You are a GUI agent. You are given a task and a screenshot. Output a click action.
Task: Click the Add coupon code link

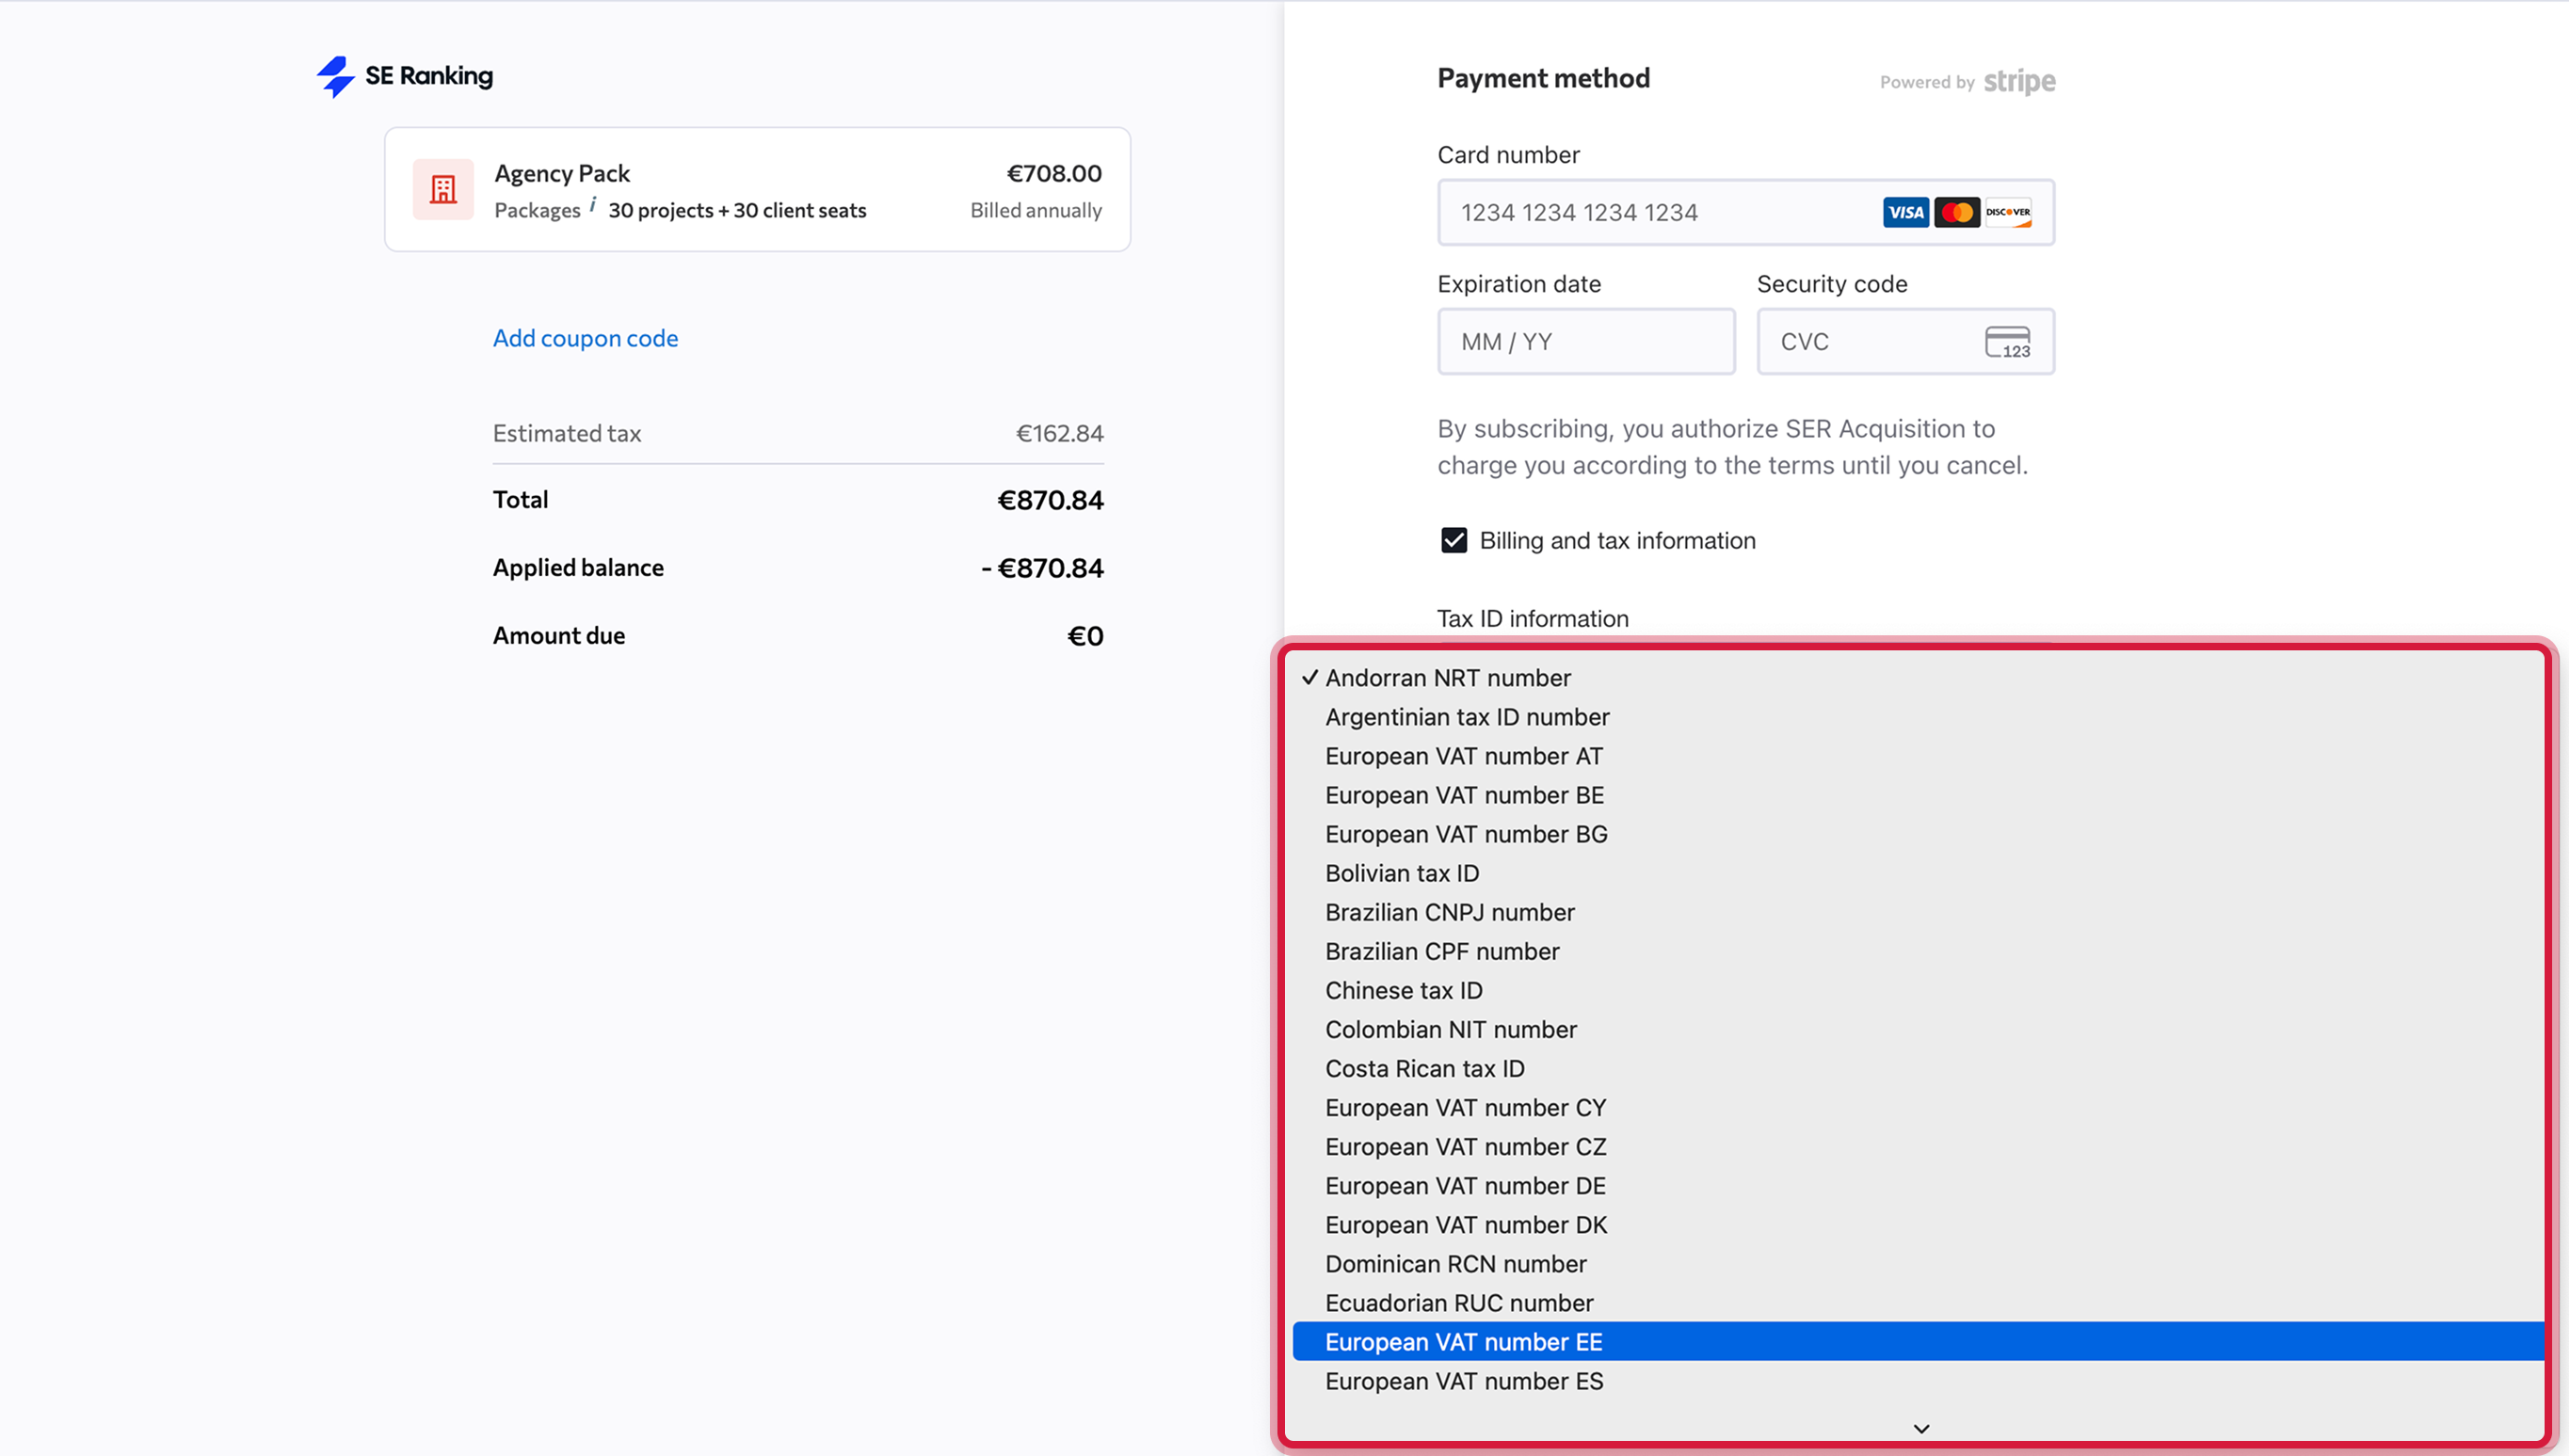pos(585,338)
